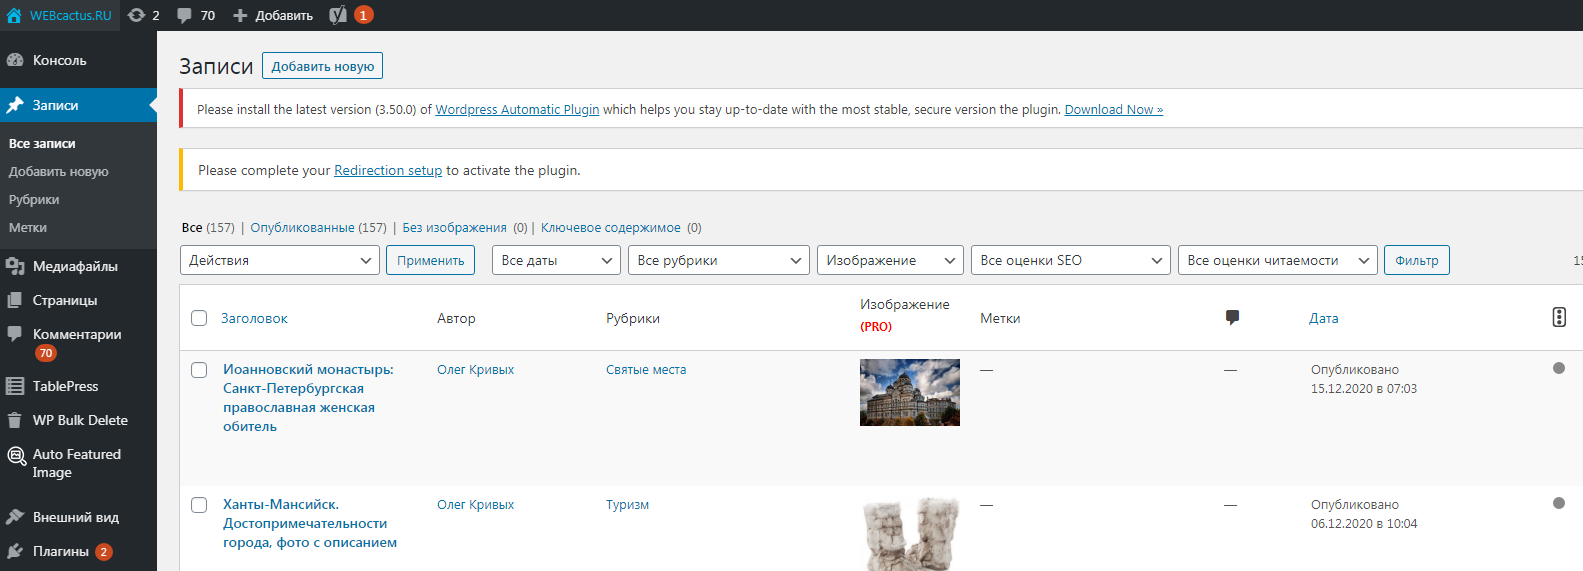
Task: Follow the Redirection setup link
Action: [x=388, y=170]
